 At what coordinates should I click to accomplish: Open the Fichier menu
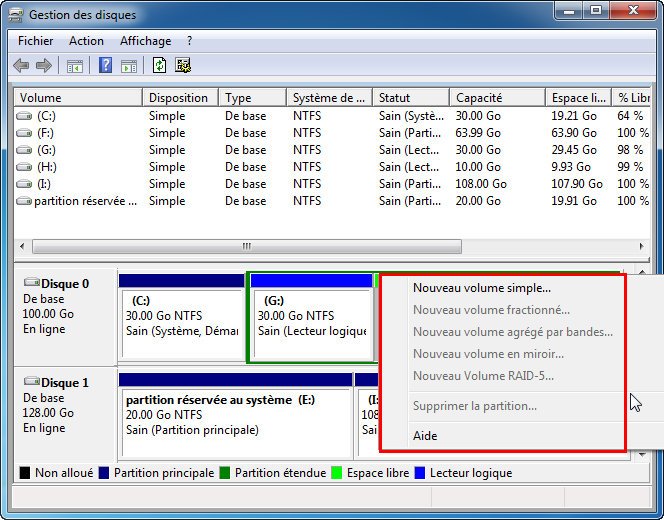tap(36, 41)
